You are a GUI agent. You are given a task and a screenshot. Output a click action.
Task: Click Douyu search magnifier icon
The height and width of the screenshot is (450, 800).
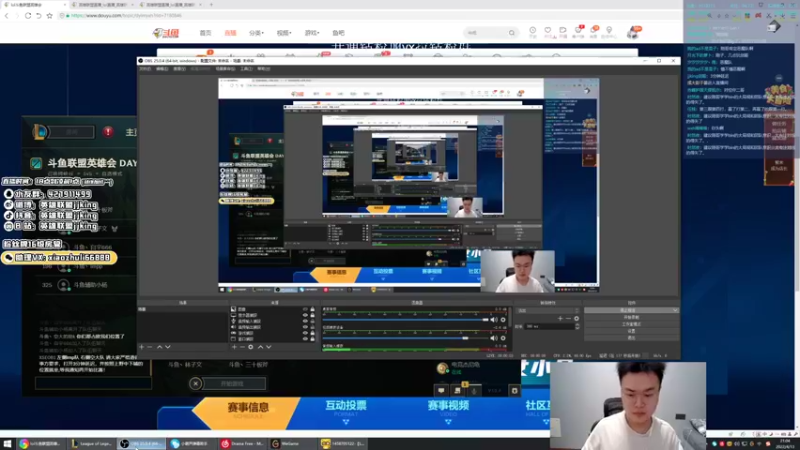[x=512, y=33]
